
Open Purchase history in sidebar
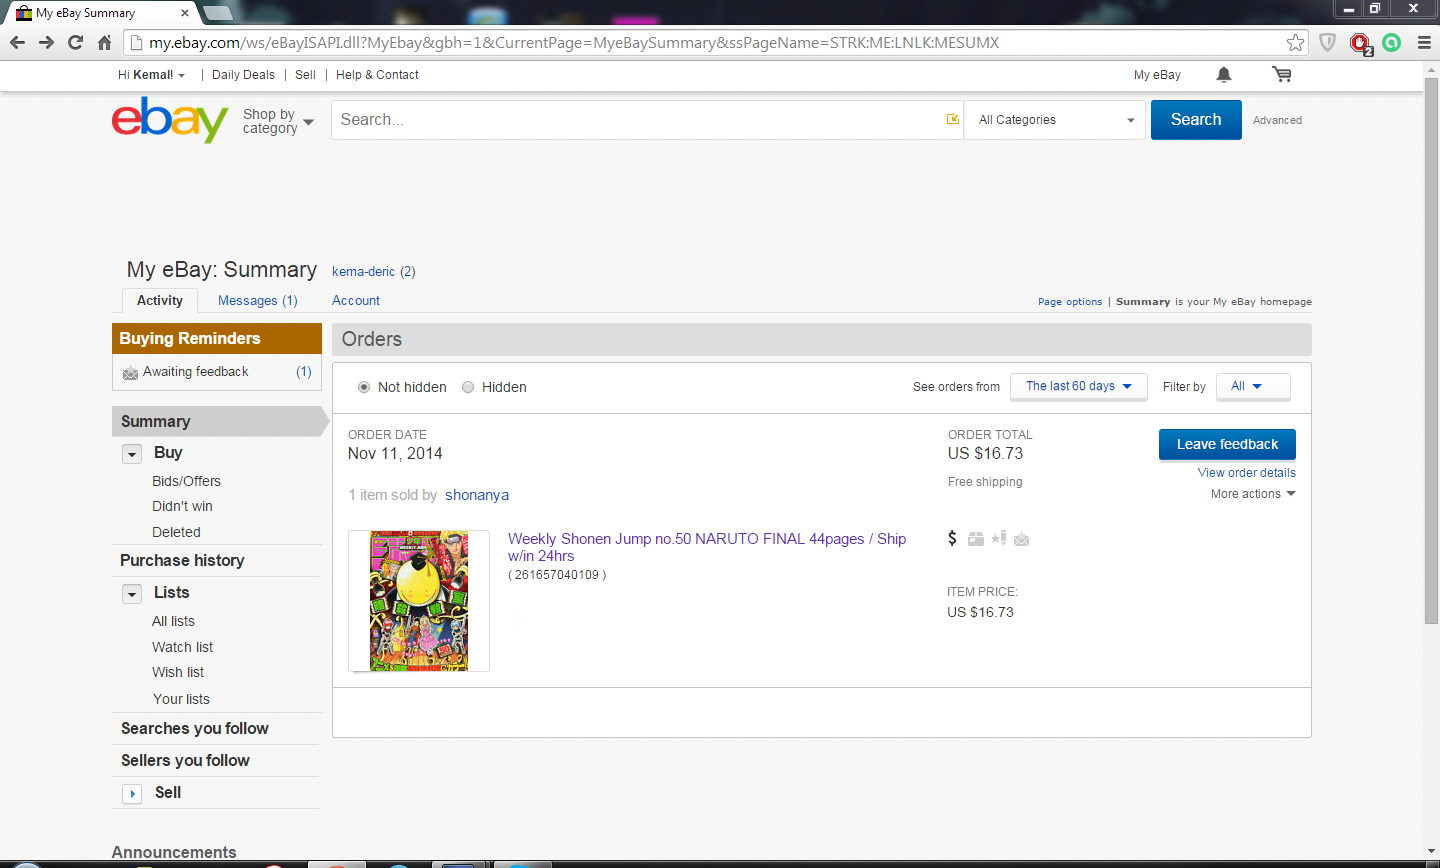pos(182,560)
